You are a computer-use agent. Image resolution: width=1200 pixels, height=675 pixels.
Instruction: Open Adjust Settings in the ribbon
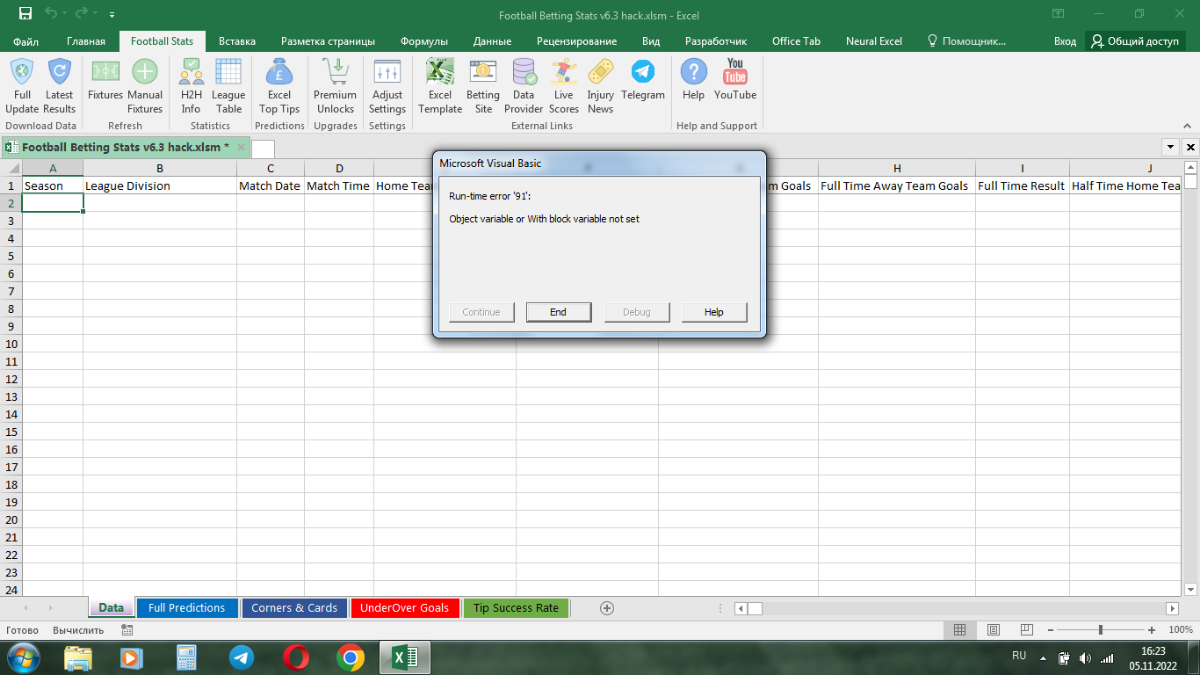pyautogui.click(x=387, y=87)
